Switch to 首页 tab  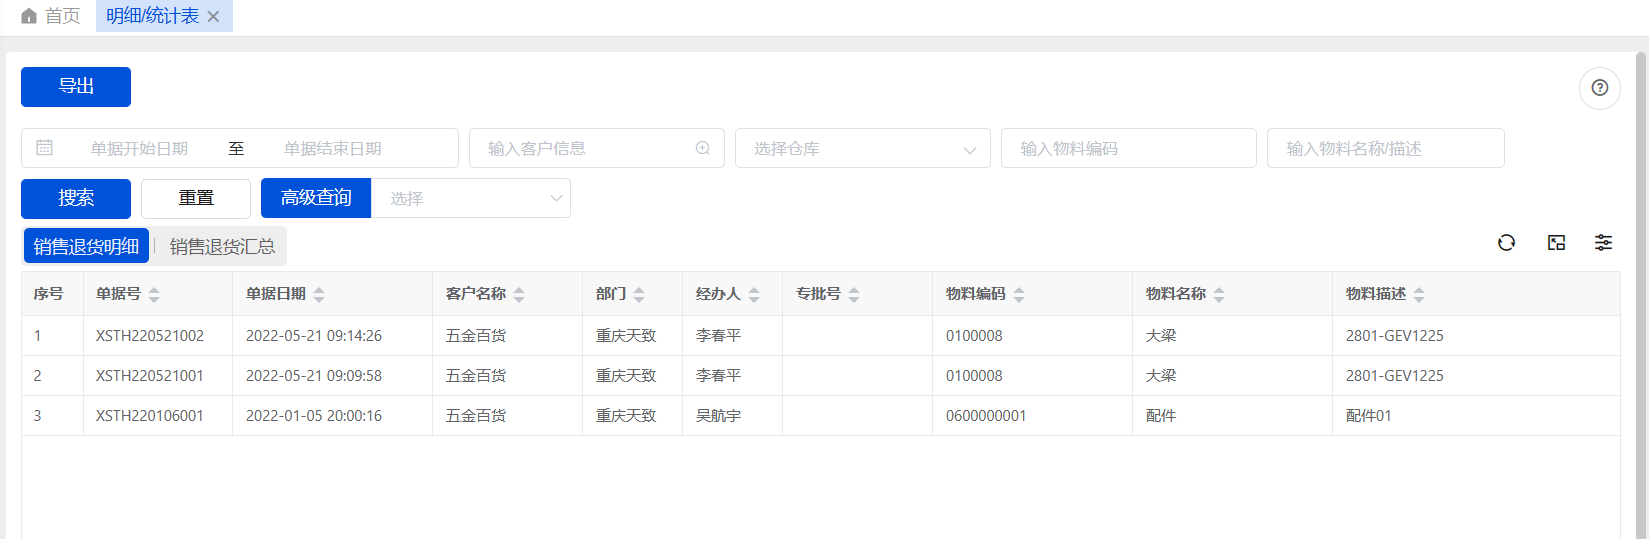coord(51,16)
